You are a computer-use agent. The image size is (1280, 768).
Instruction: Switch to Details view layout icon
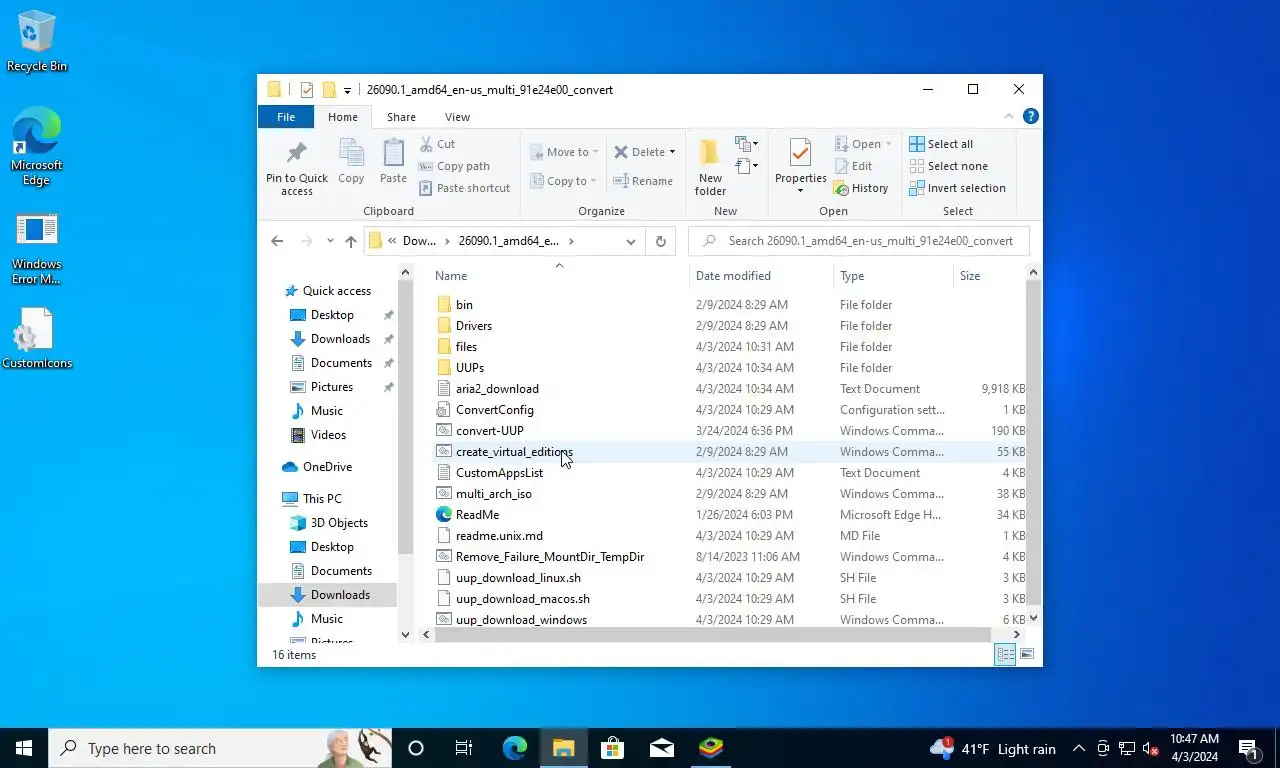(x=1005, y=655)
